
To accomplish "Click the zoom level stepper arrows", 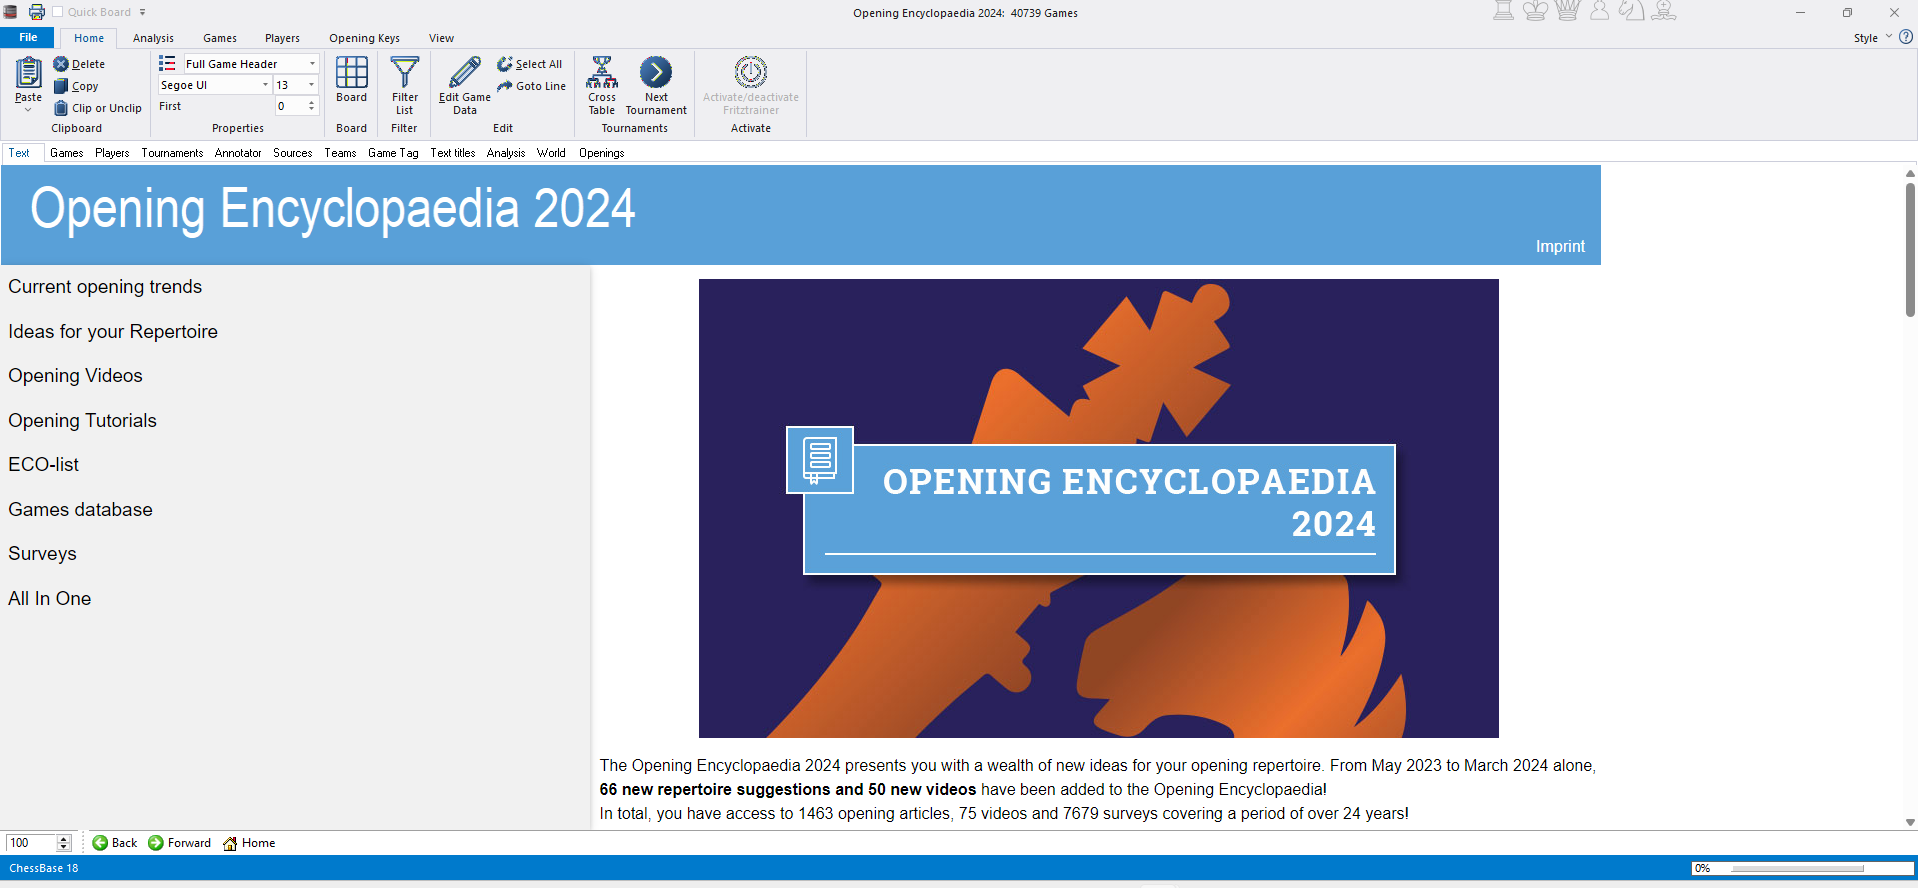I will [x=64, y=843].
